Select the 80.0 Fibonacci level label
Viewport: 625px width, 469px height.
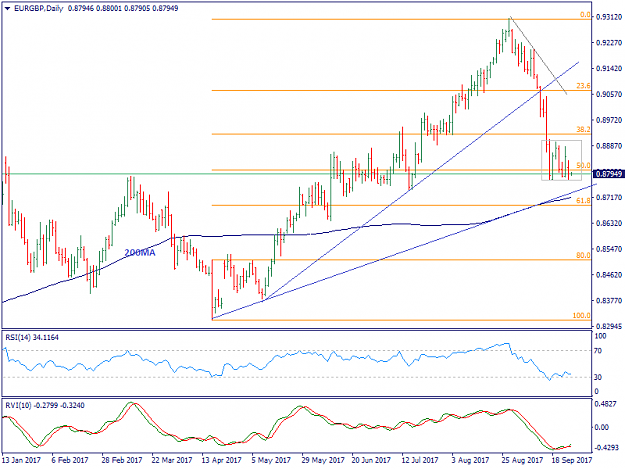pyautogui.click(x=583, y=255)
